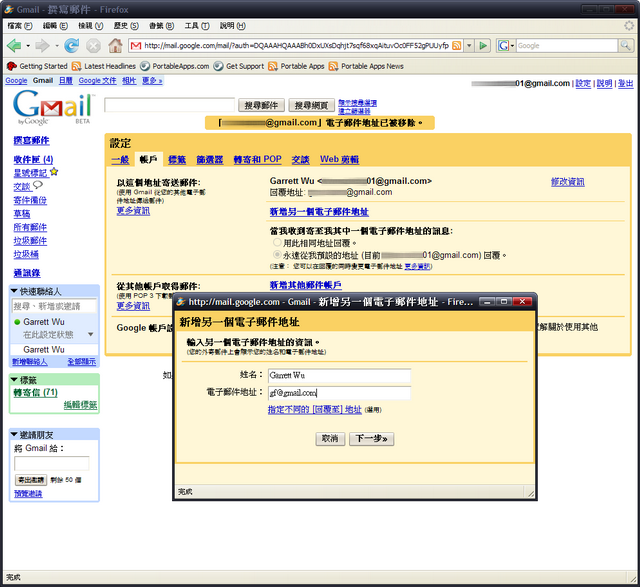The height and width of the screenshot is (587, 640).
Task: Open the 撰寫郵件 compose link
Action: pyautogui.click(x=31, y=140)
